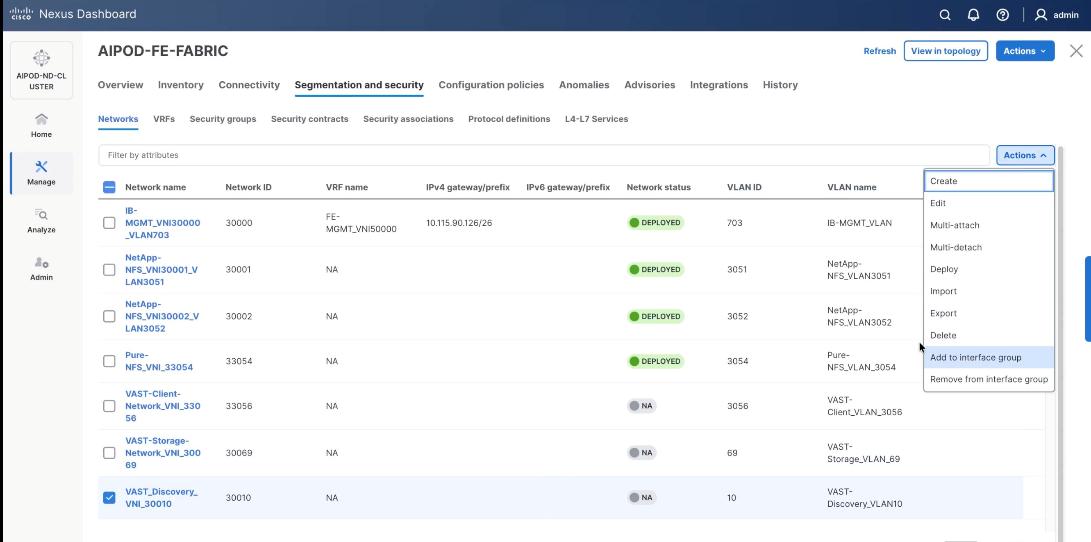This screenshot has width=1091, height=542.
Task: Open NetApp-NFS_VNI30002_VLAN3052 network link
Action: point(162,316)
